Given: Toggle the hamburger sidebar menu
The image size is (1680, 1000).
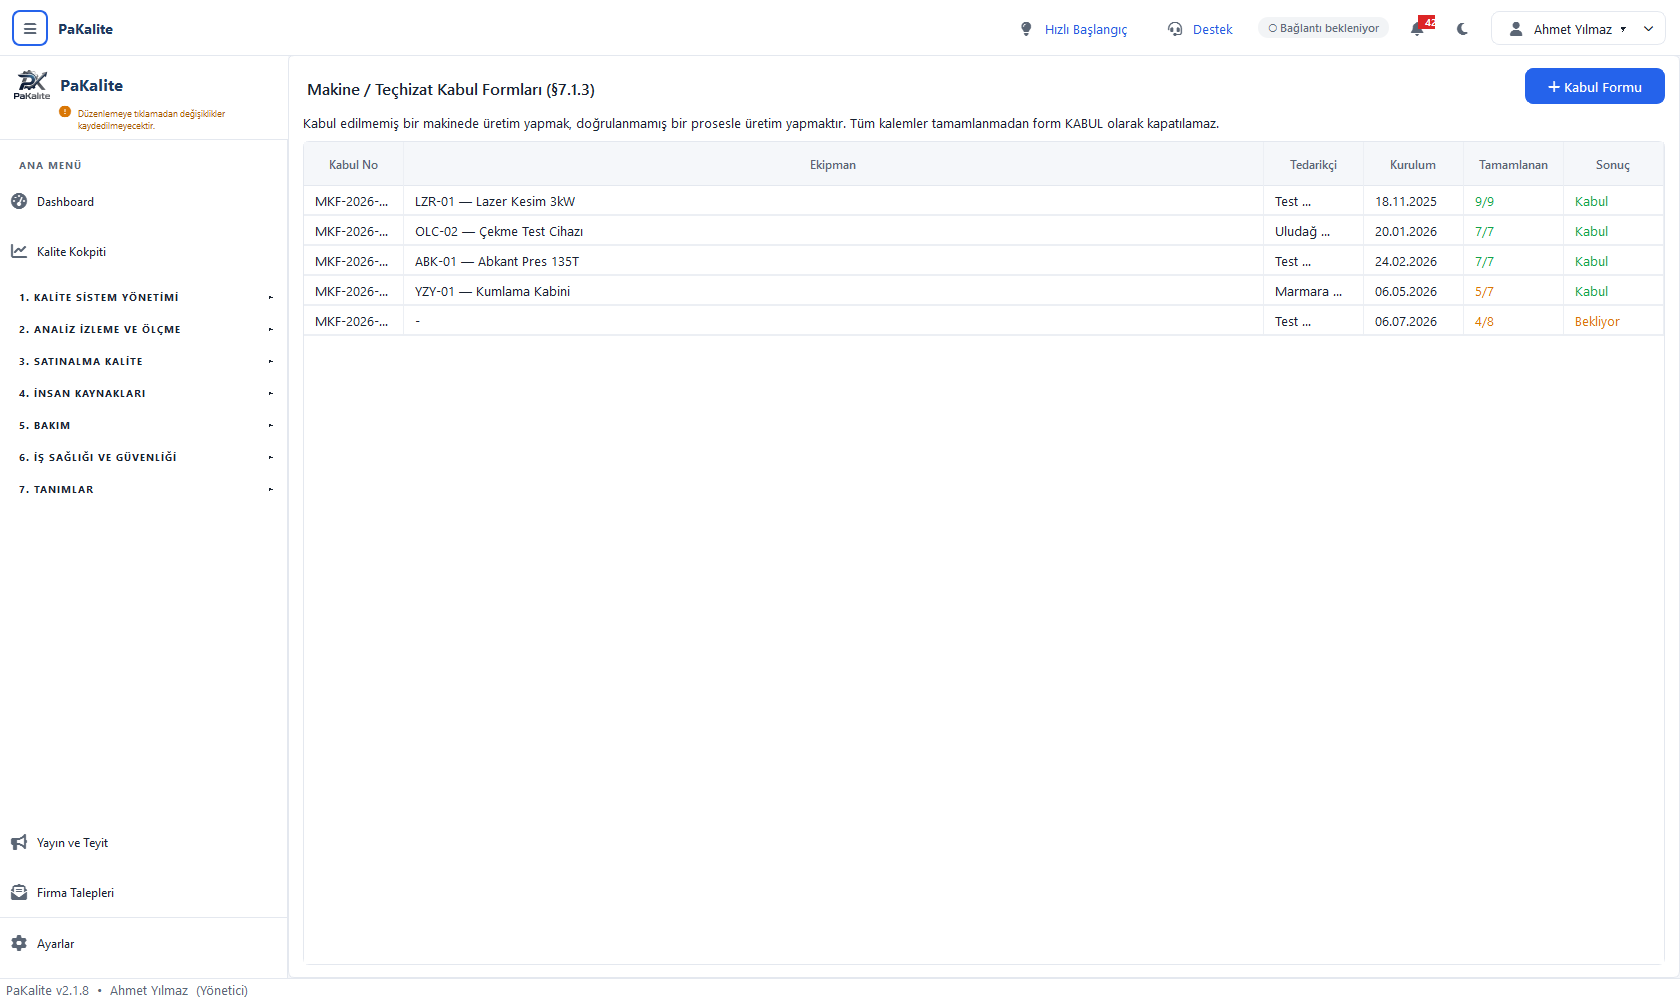Looking at the screenshot, I should pos(30,29).
